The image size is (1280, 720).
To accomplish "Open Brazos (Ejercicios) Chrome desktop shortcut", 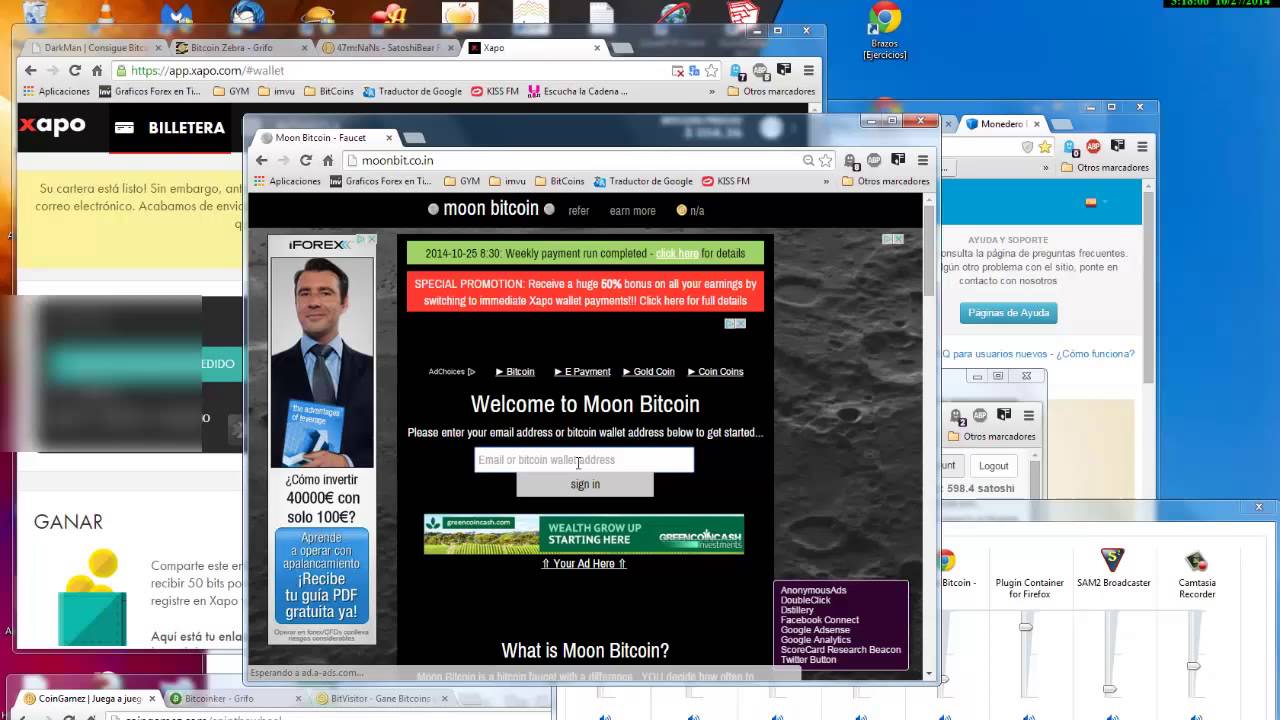I will tap(885, 30).
